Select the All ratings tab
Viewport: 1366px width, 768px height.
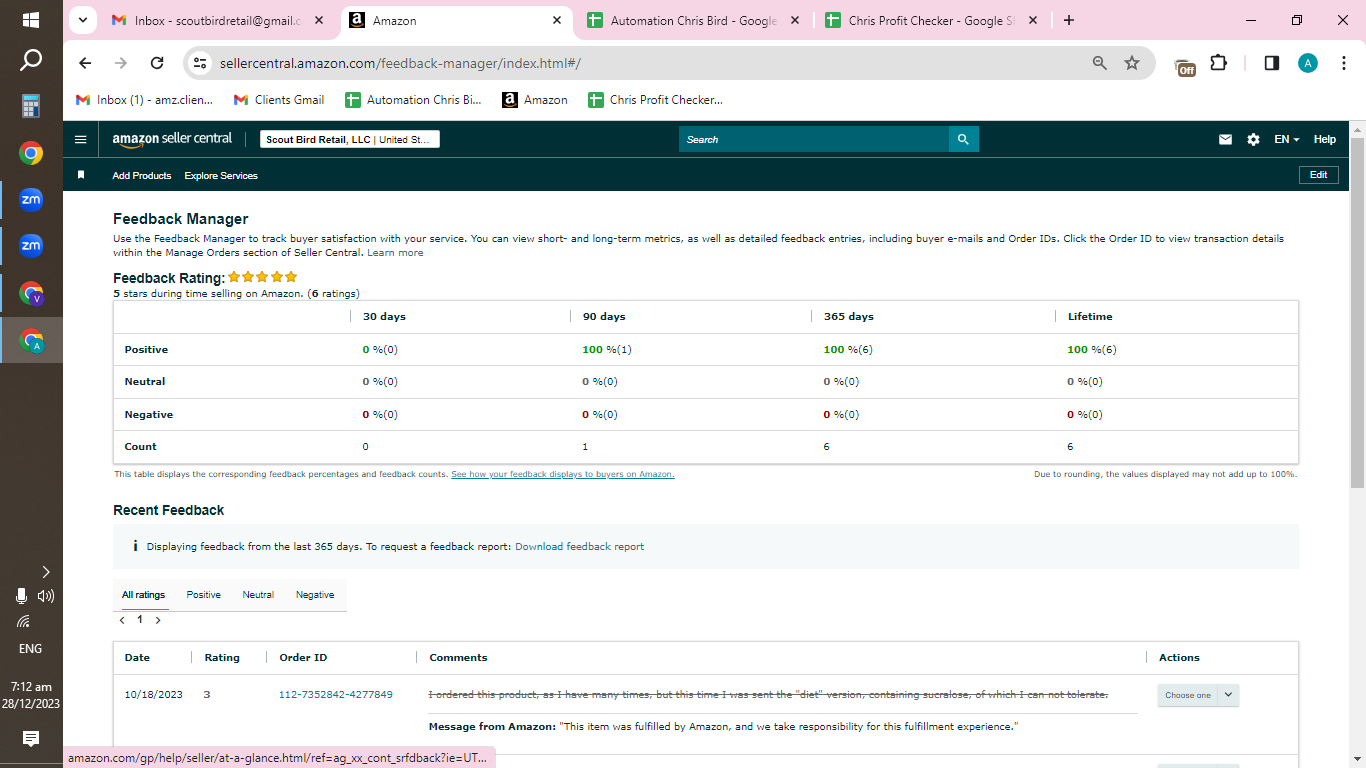(x=143, y=595)
